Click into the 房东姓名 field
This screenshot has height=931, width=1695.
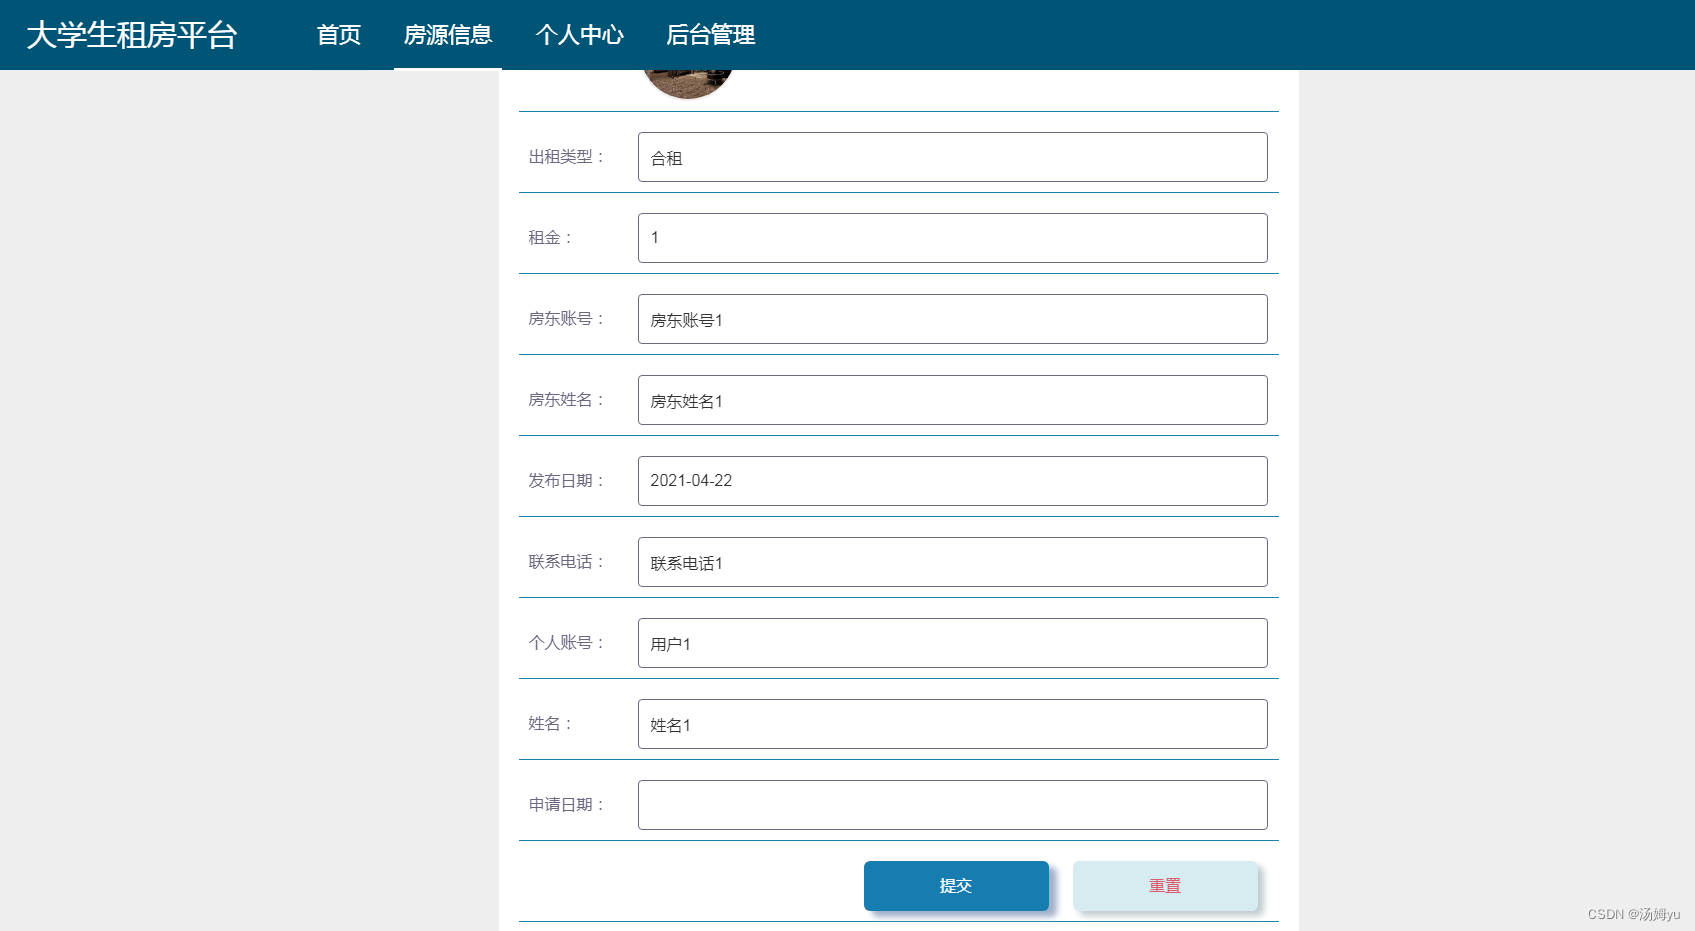coord(953,400)
